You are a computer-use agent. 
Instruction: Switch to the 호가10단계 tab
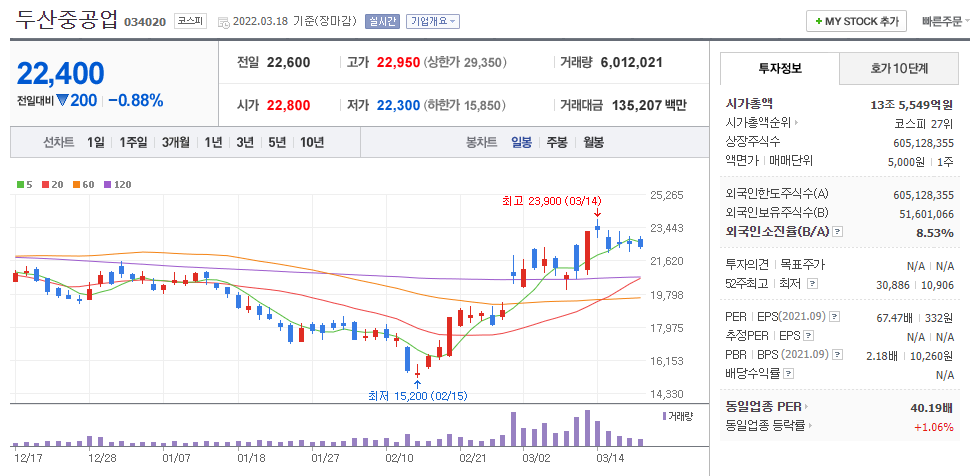point(899,69)
